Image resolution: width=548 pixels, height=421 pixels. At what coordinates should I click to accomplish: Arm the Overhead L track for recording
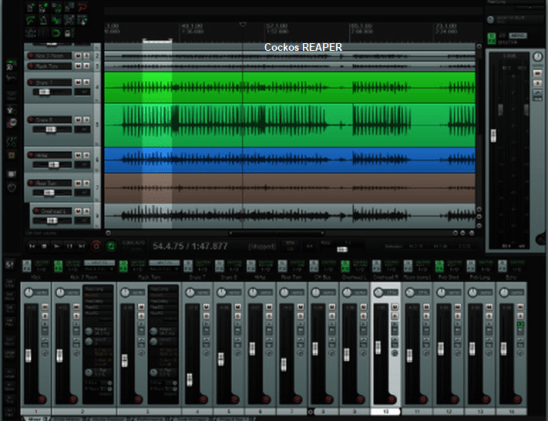point(36,211)
